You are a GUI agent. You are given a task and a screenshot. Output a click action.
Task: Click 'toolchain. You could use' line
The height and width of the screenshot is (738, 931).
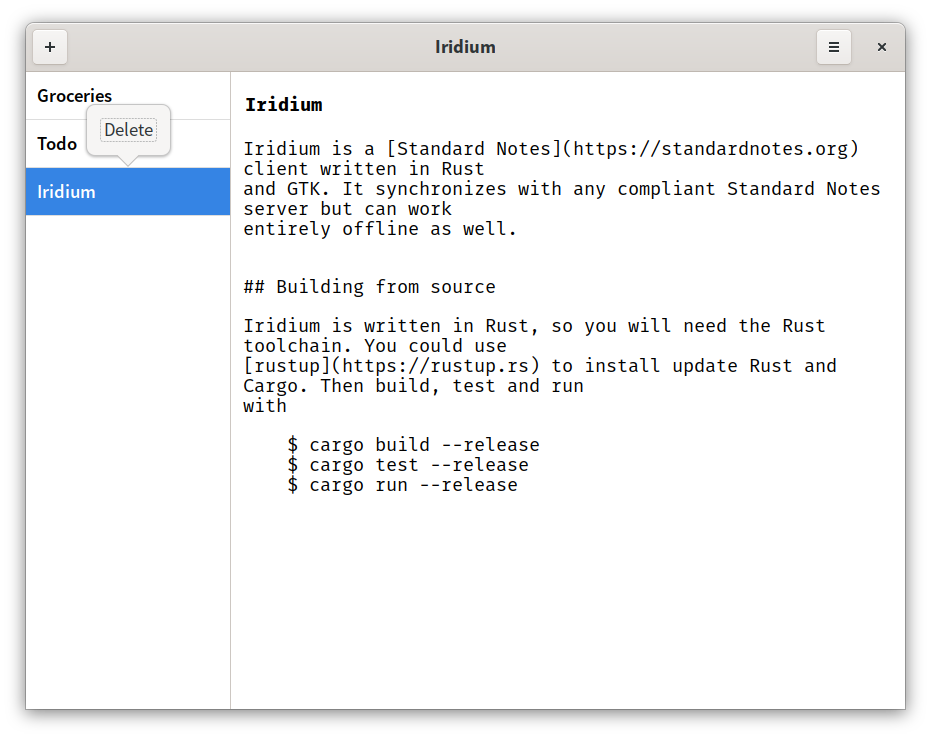tap(375, 346)
